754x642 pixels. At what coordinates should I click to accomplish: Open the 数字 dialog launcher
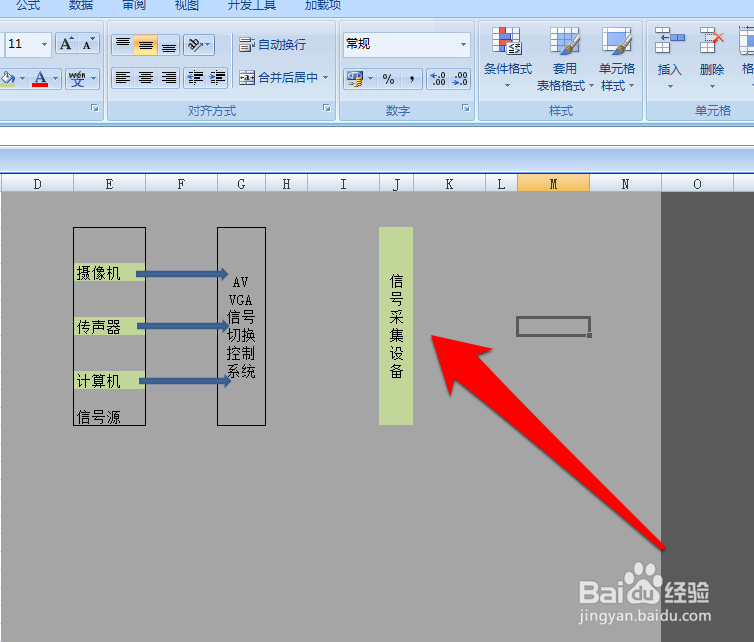[x=465, y=108]
